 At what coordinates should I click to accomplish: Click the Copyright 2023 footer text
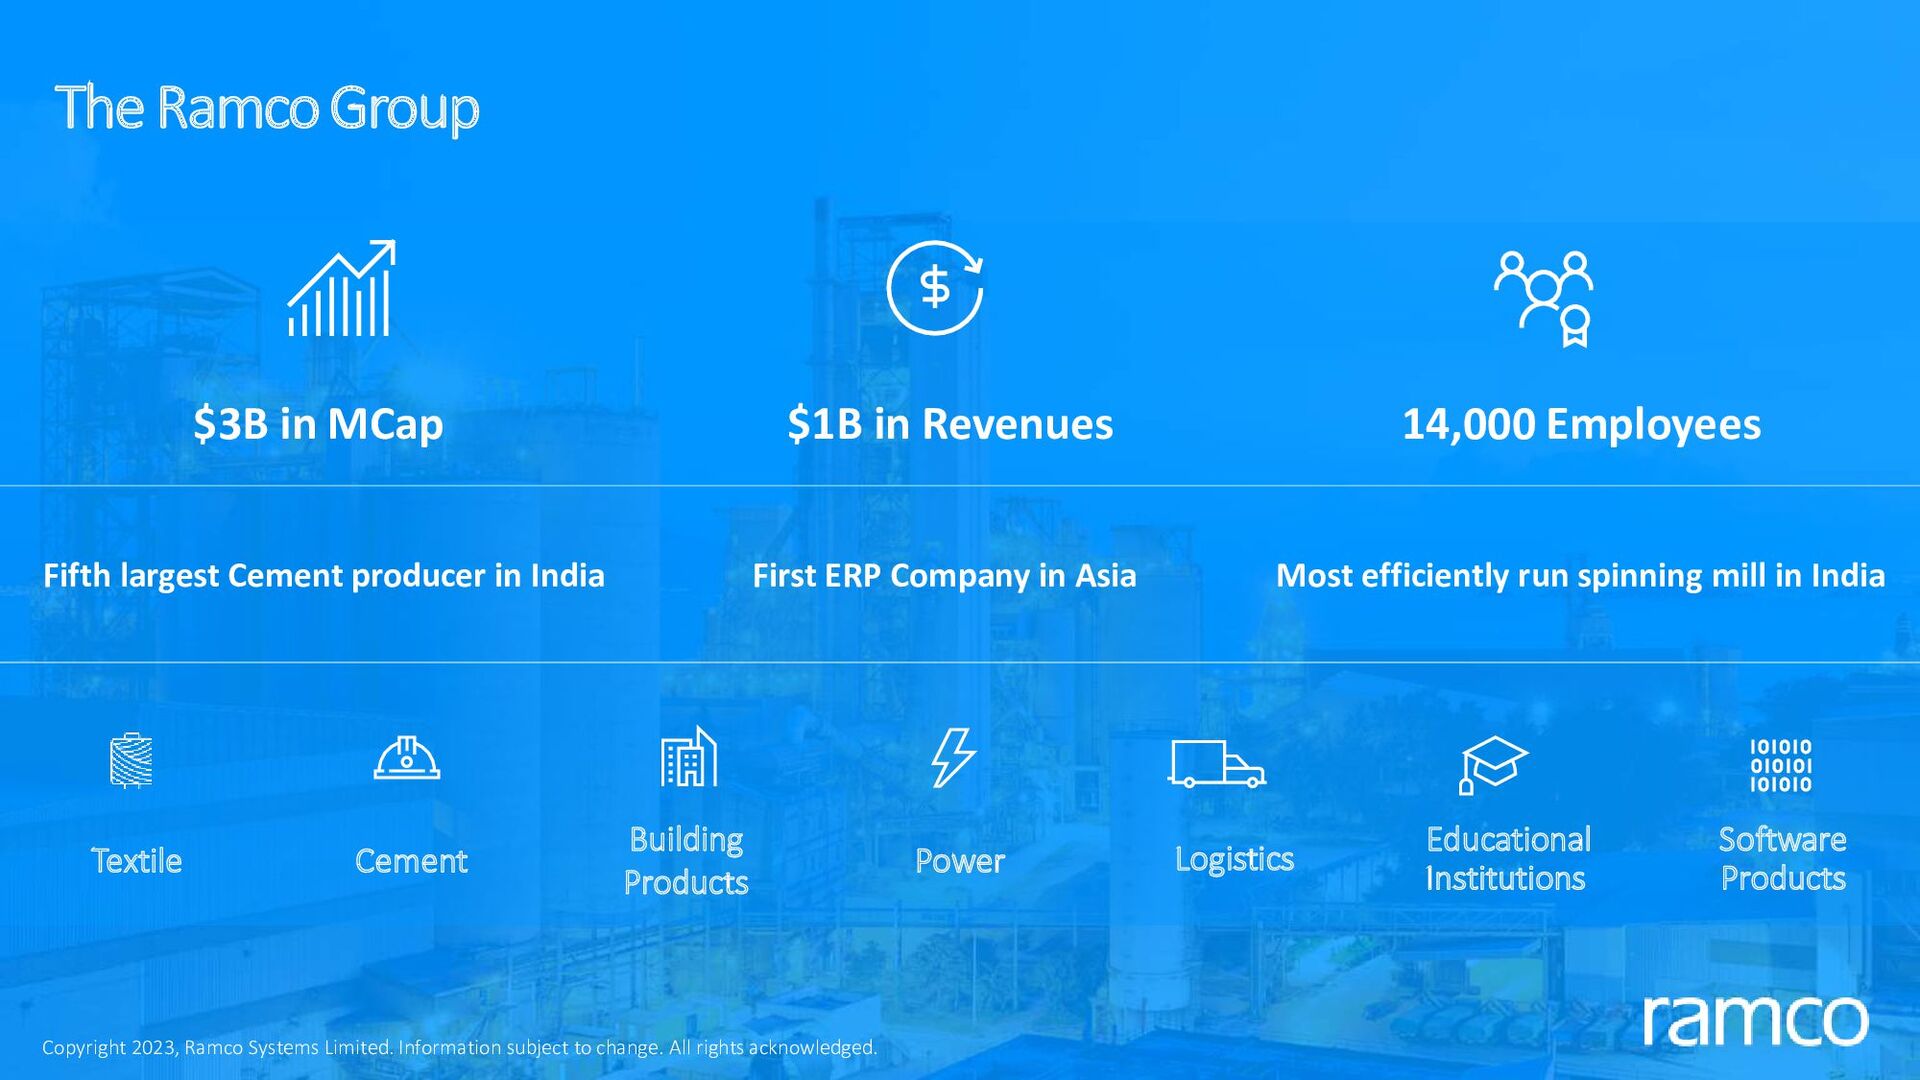click(x=460, y=1047)
